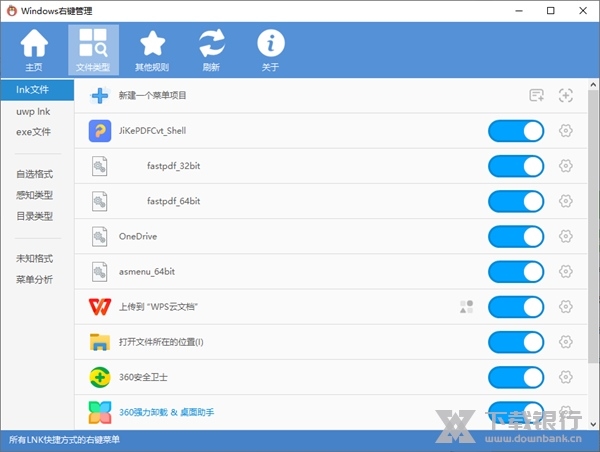
Task: Click shapes icon in WPS云文档 row
Action: [466, 307]
